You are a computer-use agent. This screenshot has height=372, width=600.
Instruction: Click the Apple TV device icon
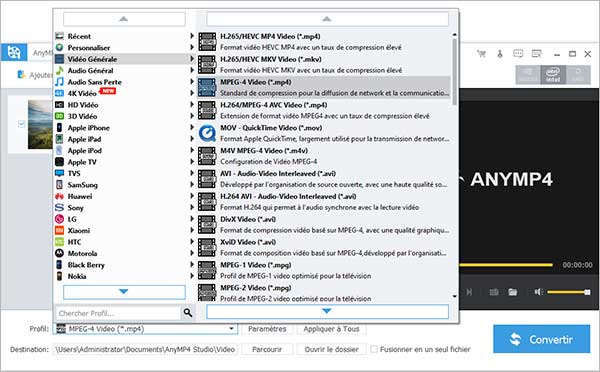[x=59, y=162]
